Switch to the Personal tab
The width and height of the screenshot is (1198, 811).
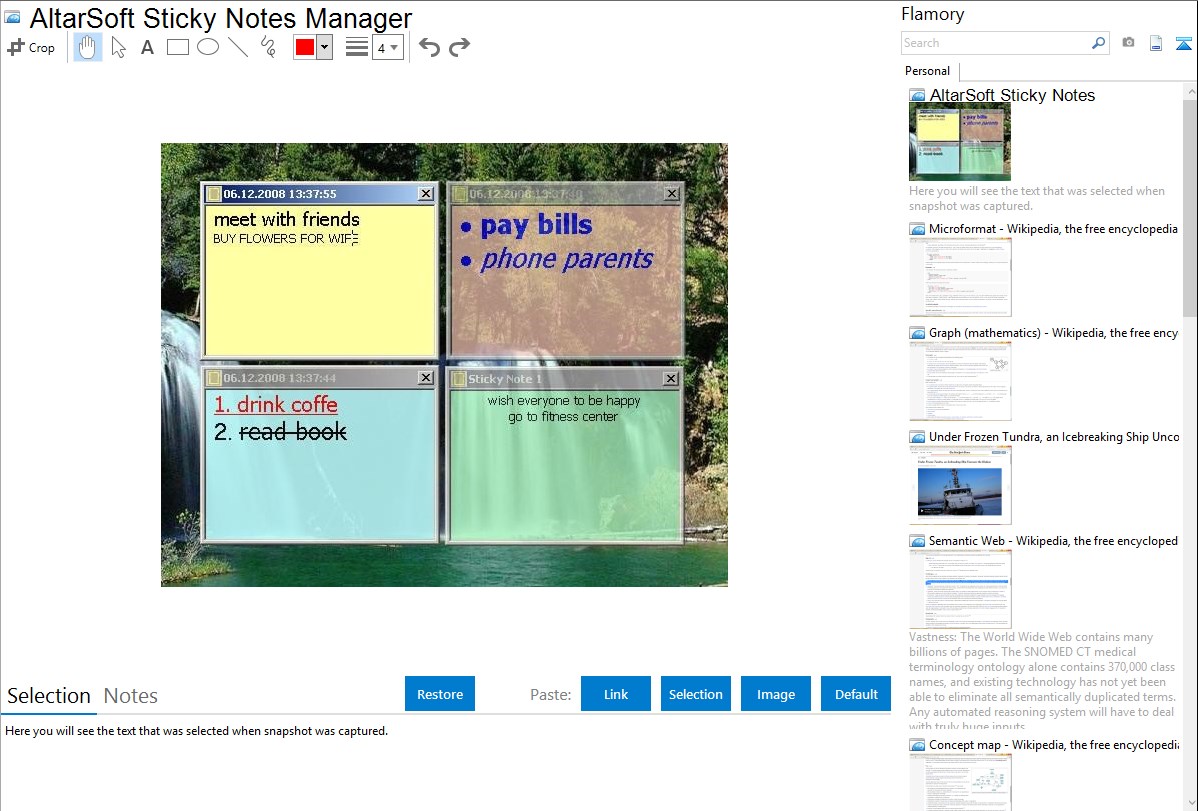pos(928,71)
